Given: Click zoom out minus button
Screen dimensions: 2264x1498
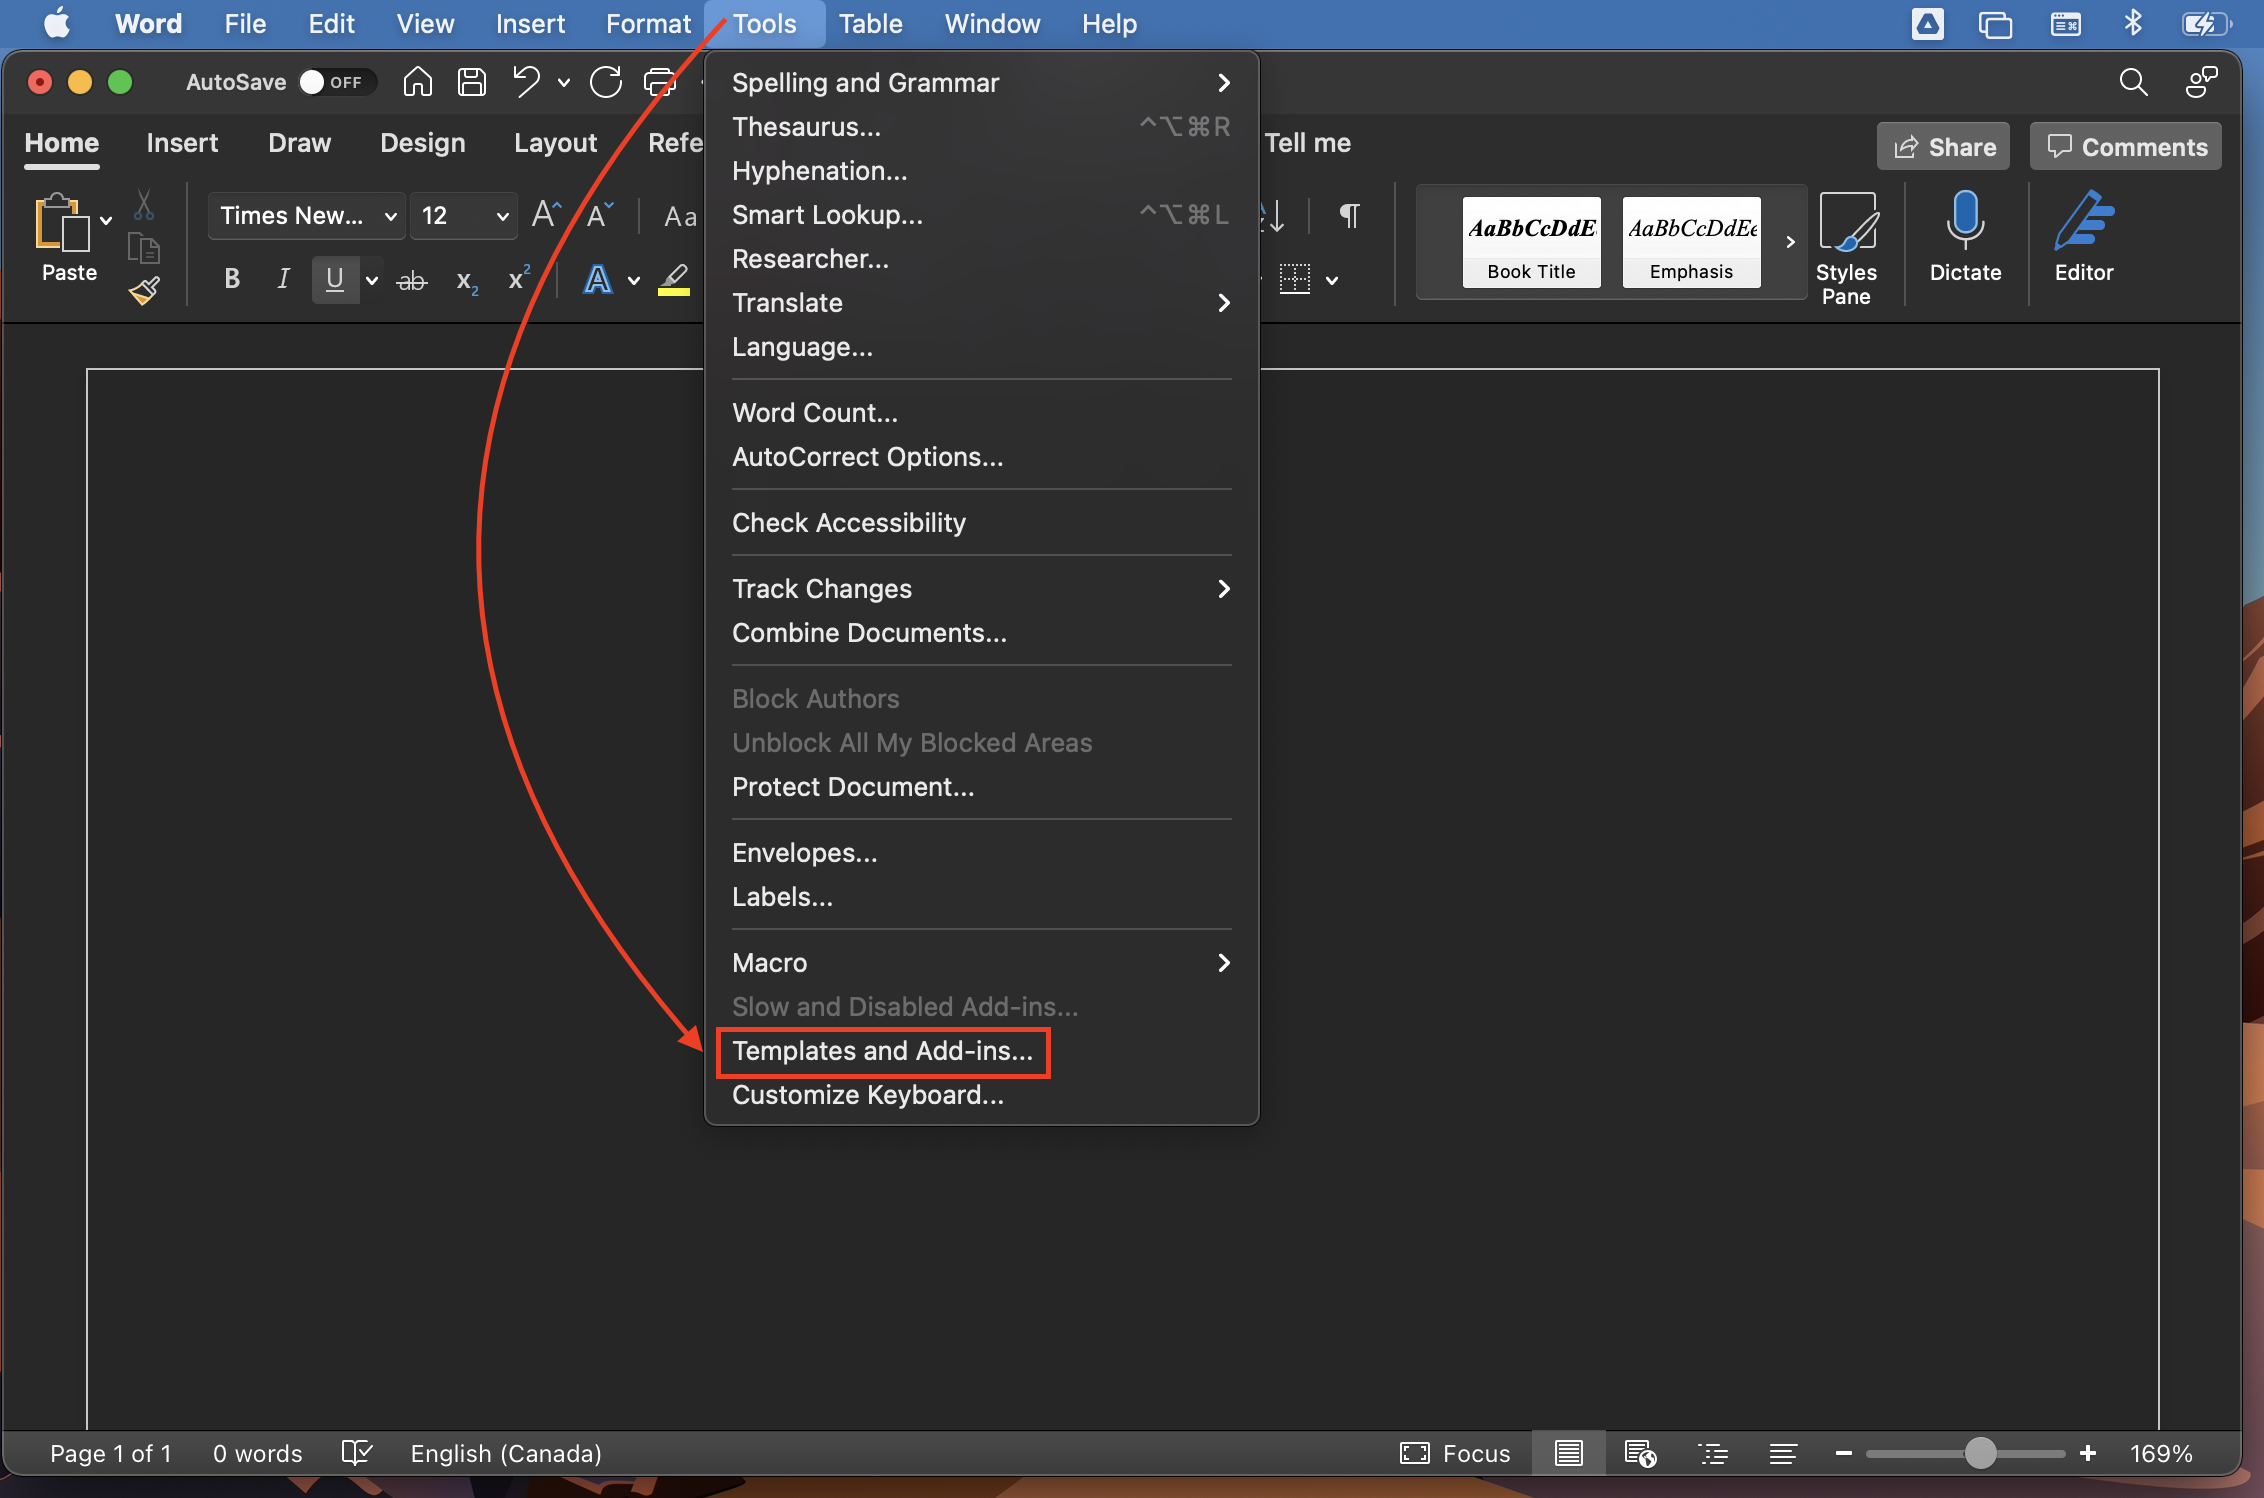Looking at the screenshot, I should pyautogui.click(x=1844, y=1453).
